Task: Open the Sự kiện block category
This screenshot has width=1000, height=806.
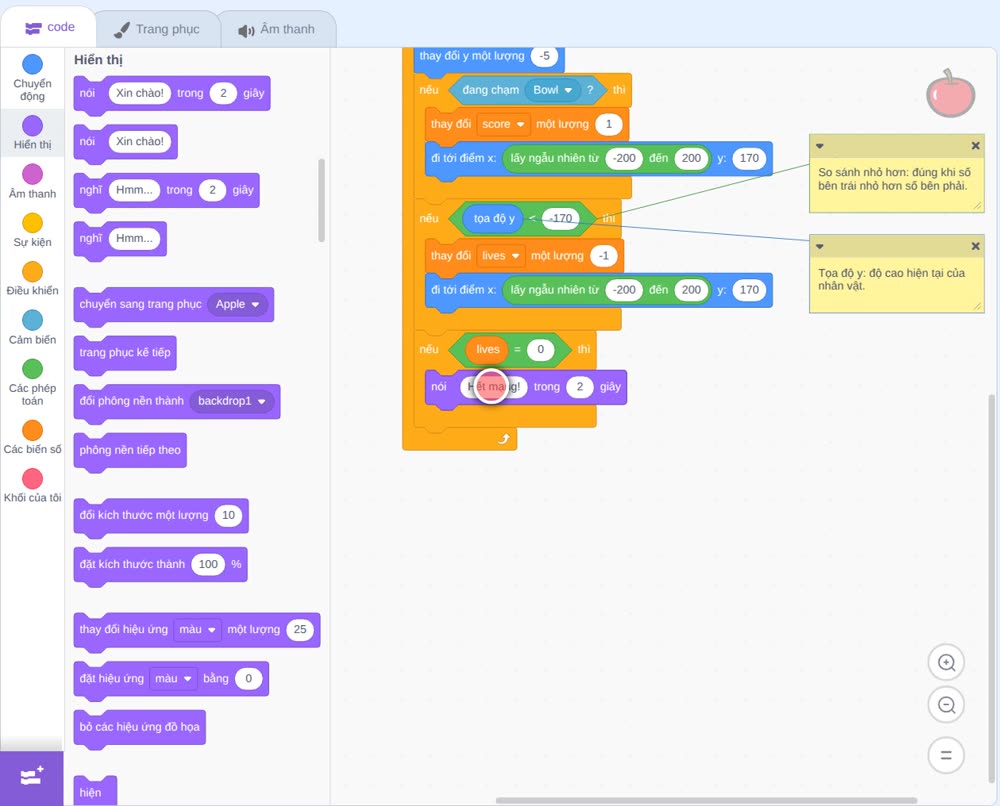Action: click(33, 230)
